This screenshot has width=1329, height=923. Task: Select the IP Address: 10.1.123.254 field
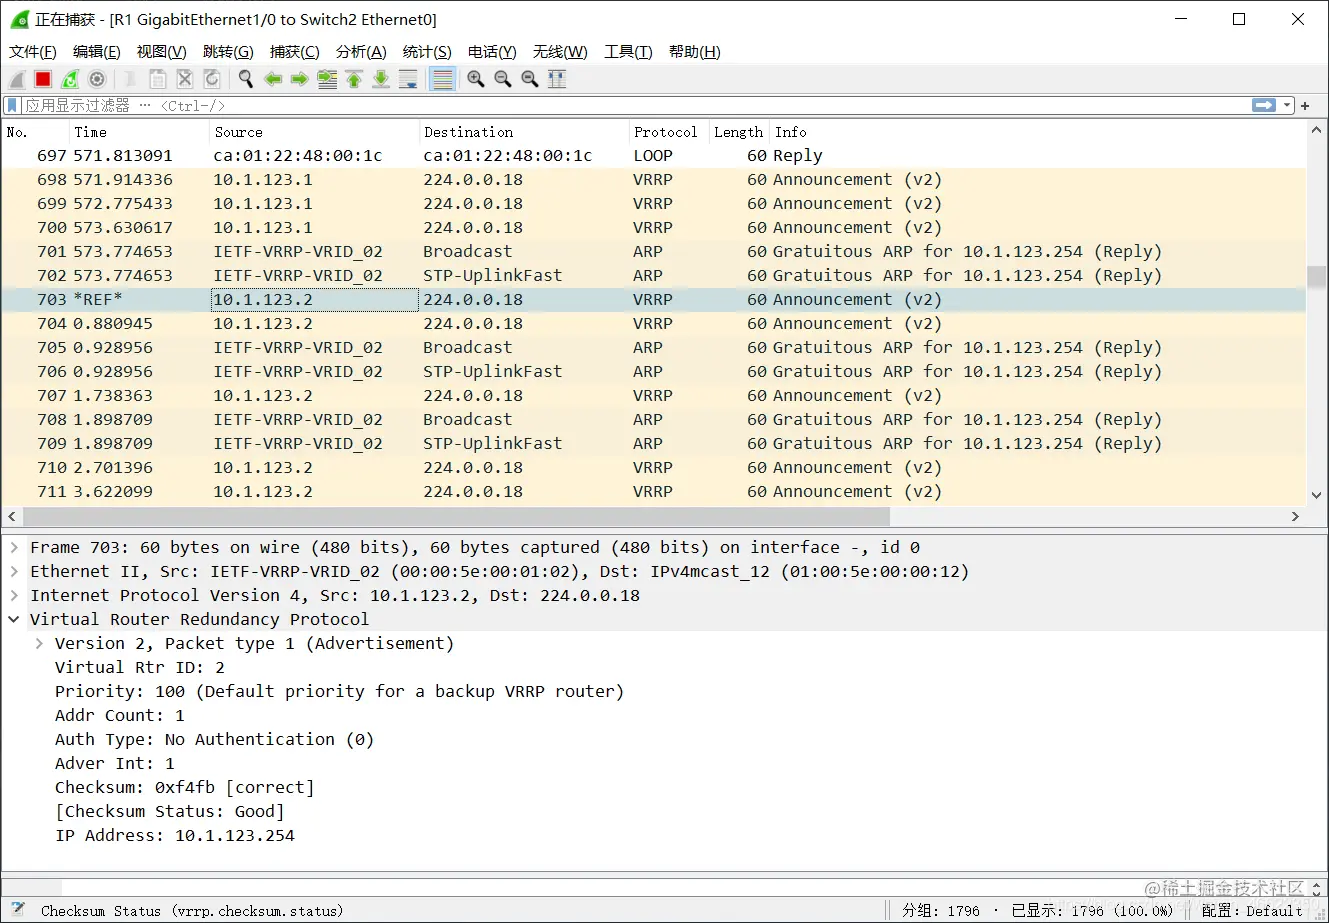coord(175,836)
